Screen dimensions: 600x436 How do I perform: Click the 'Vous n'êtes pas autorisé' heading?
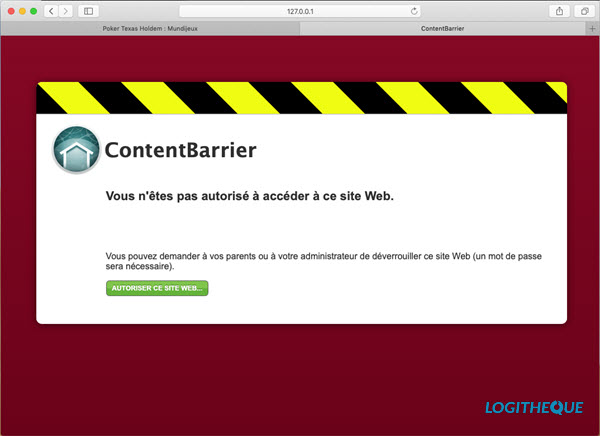coord(249,196)
